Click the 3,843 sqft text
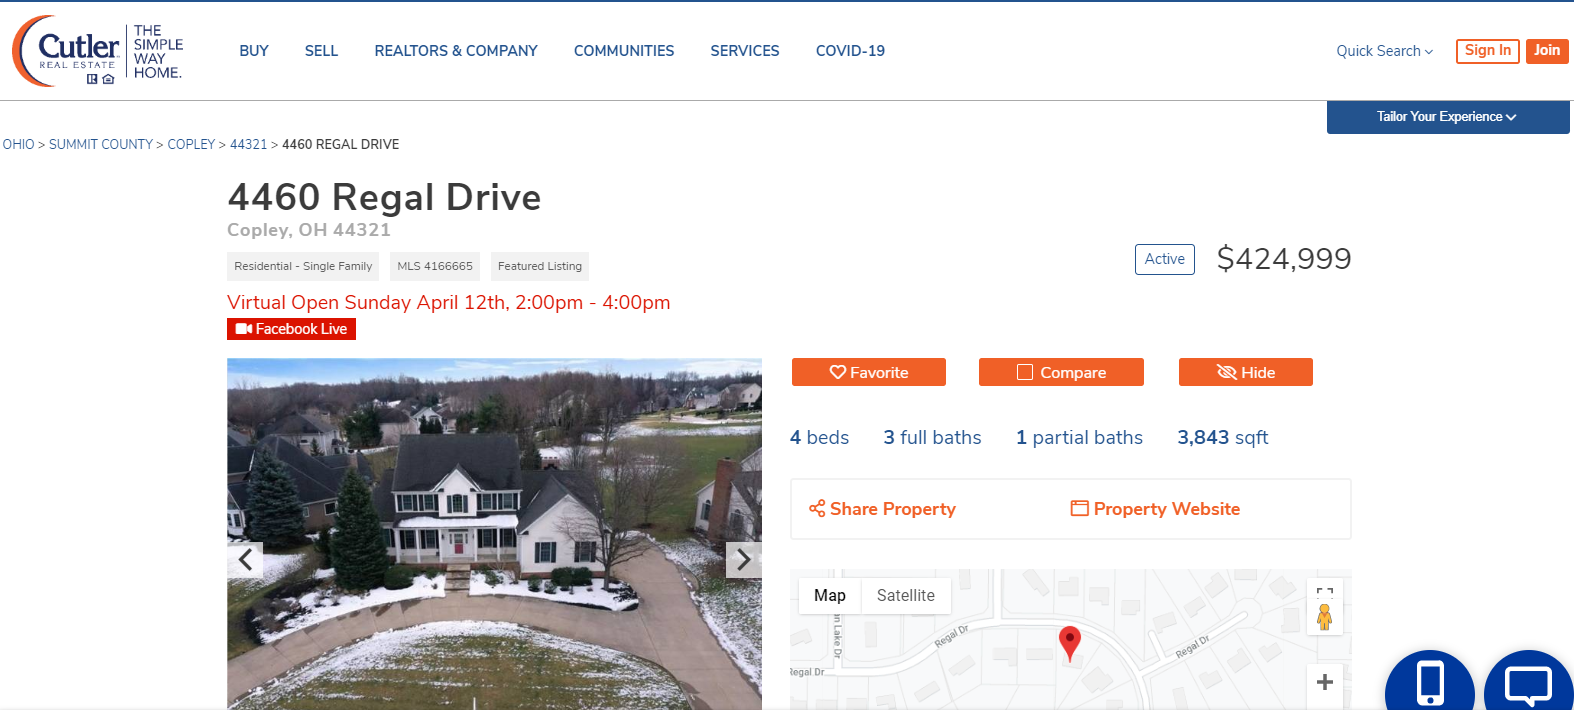1574x710 pixels. [1222, 437]
